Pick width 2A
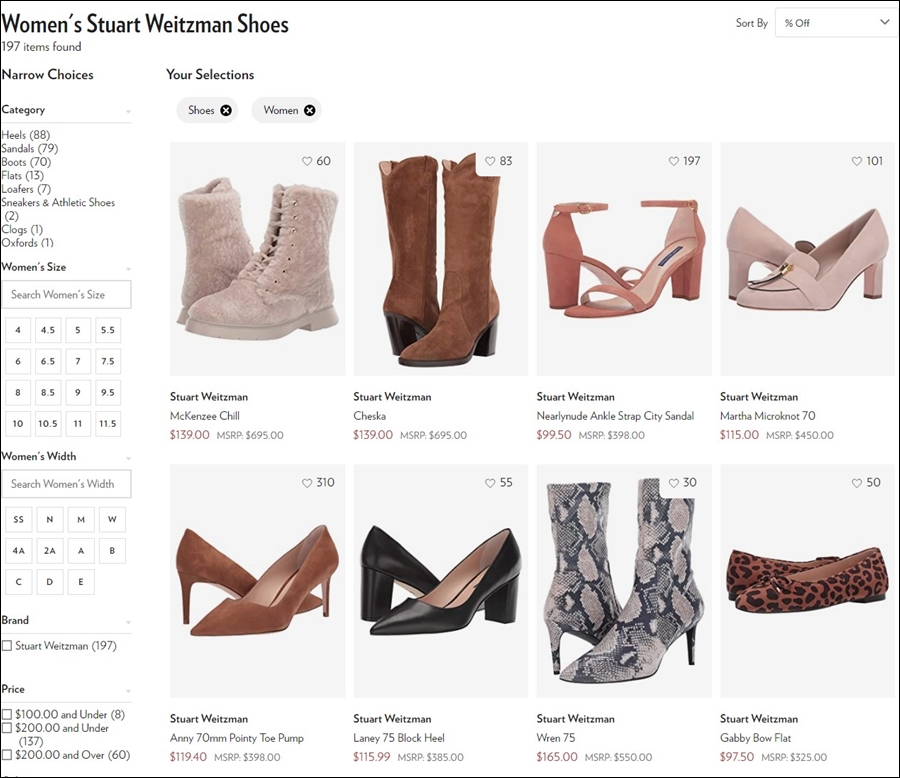 (49, 551)
